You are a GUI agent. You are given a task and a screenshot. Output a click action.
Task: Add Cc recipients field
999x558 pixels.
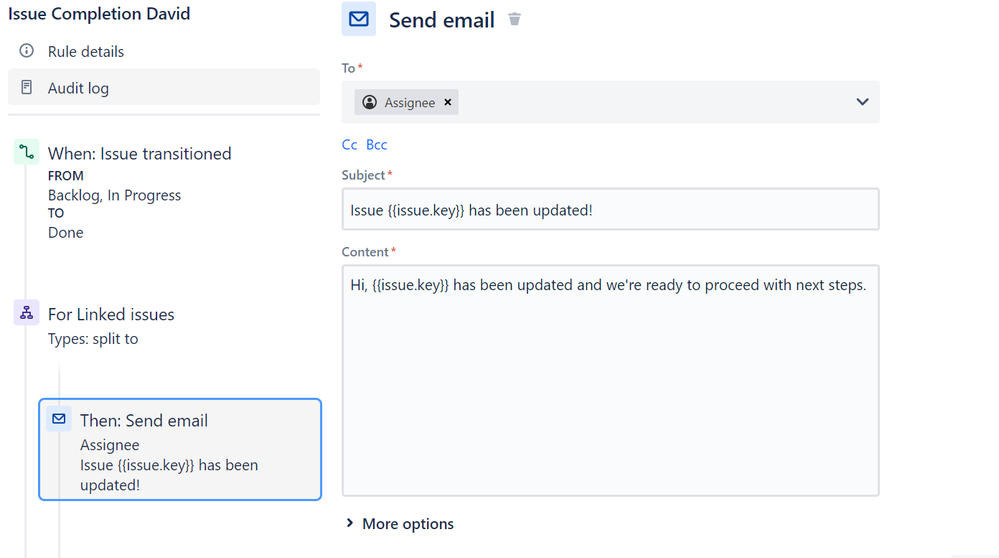pos(349,145)
